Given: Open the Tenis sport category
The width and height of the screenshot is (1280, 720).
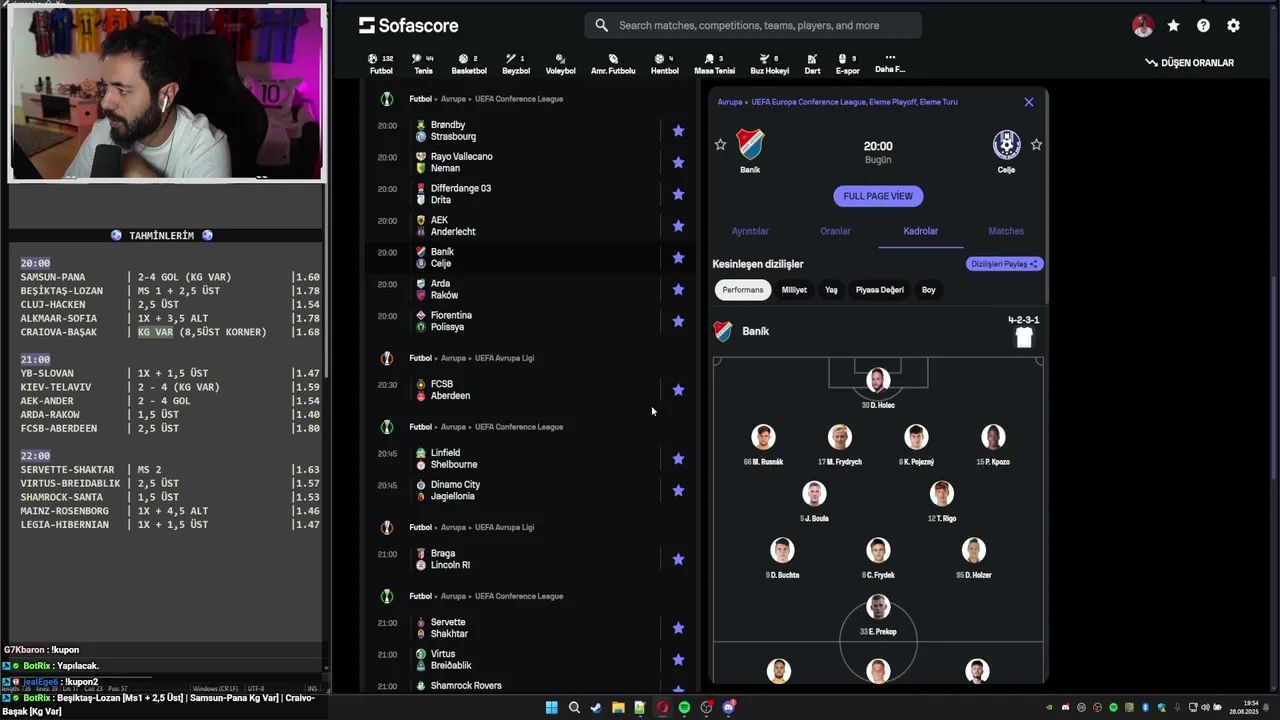Looking at the screenshot, I should 423,64.
